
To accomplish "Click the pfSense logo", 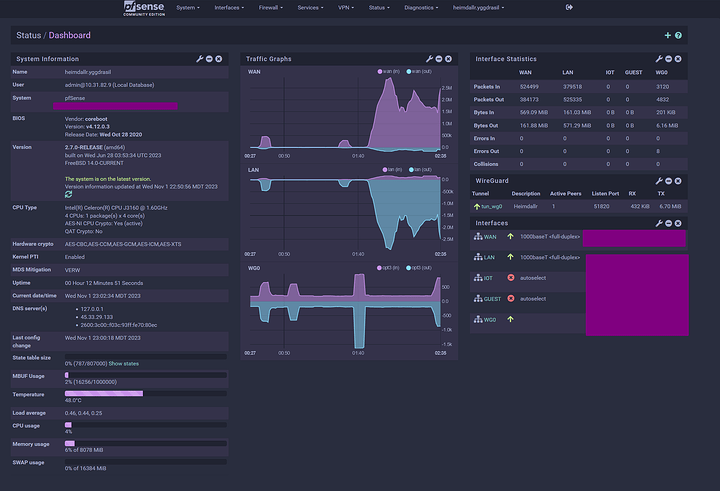I will 144,8.
